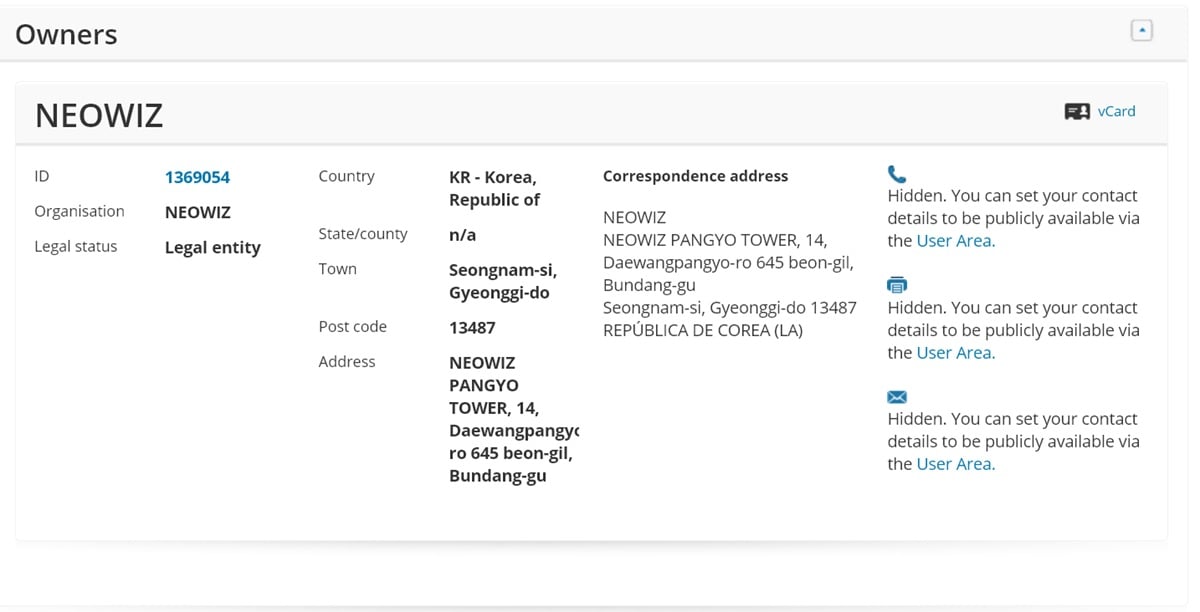Select the Seongnam-si town value
1200x612 pixels.
point(503,282)
